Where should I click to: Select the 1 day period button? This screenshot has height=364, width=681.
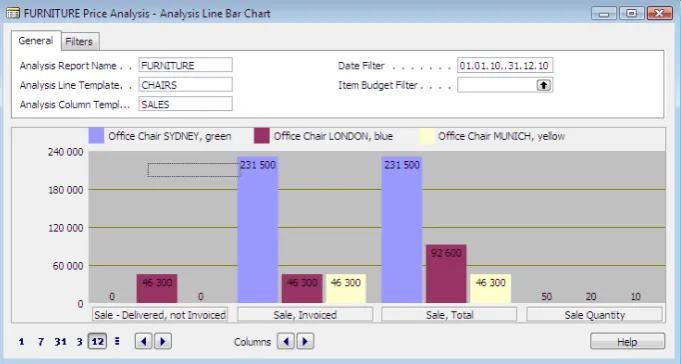(21, 342)
